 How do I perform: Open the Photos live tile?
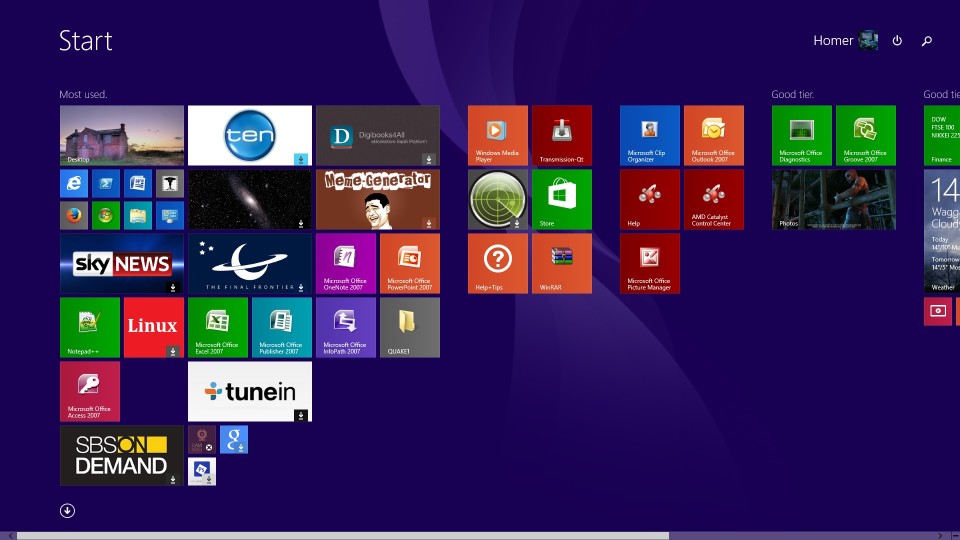(x=834, y=200)
